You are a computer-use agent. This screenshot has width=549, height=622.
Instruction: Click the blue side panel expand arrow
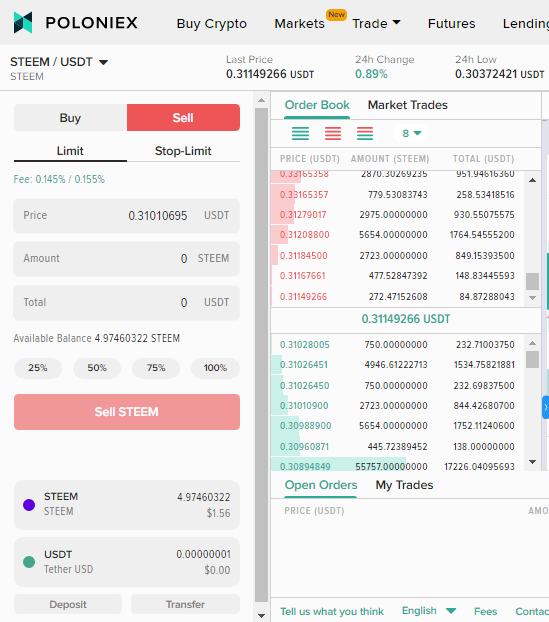click(545, 407)
